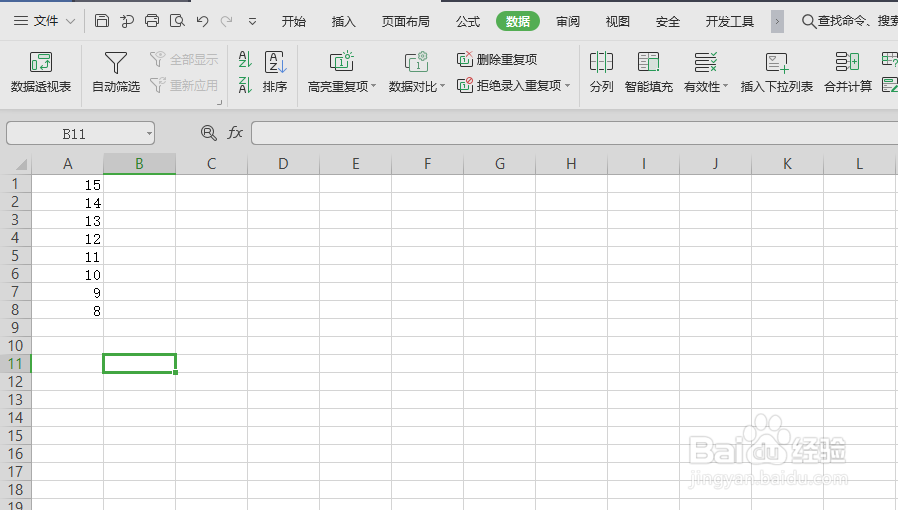Switch to the 审阅 tab
The width and height of the screenshot is (898, 510).
(x=568, y=22)
